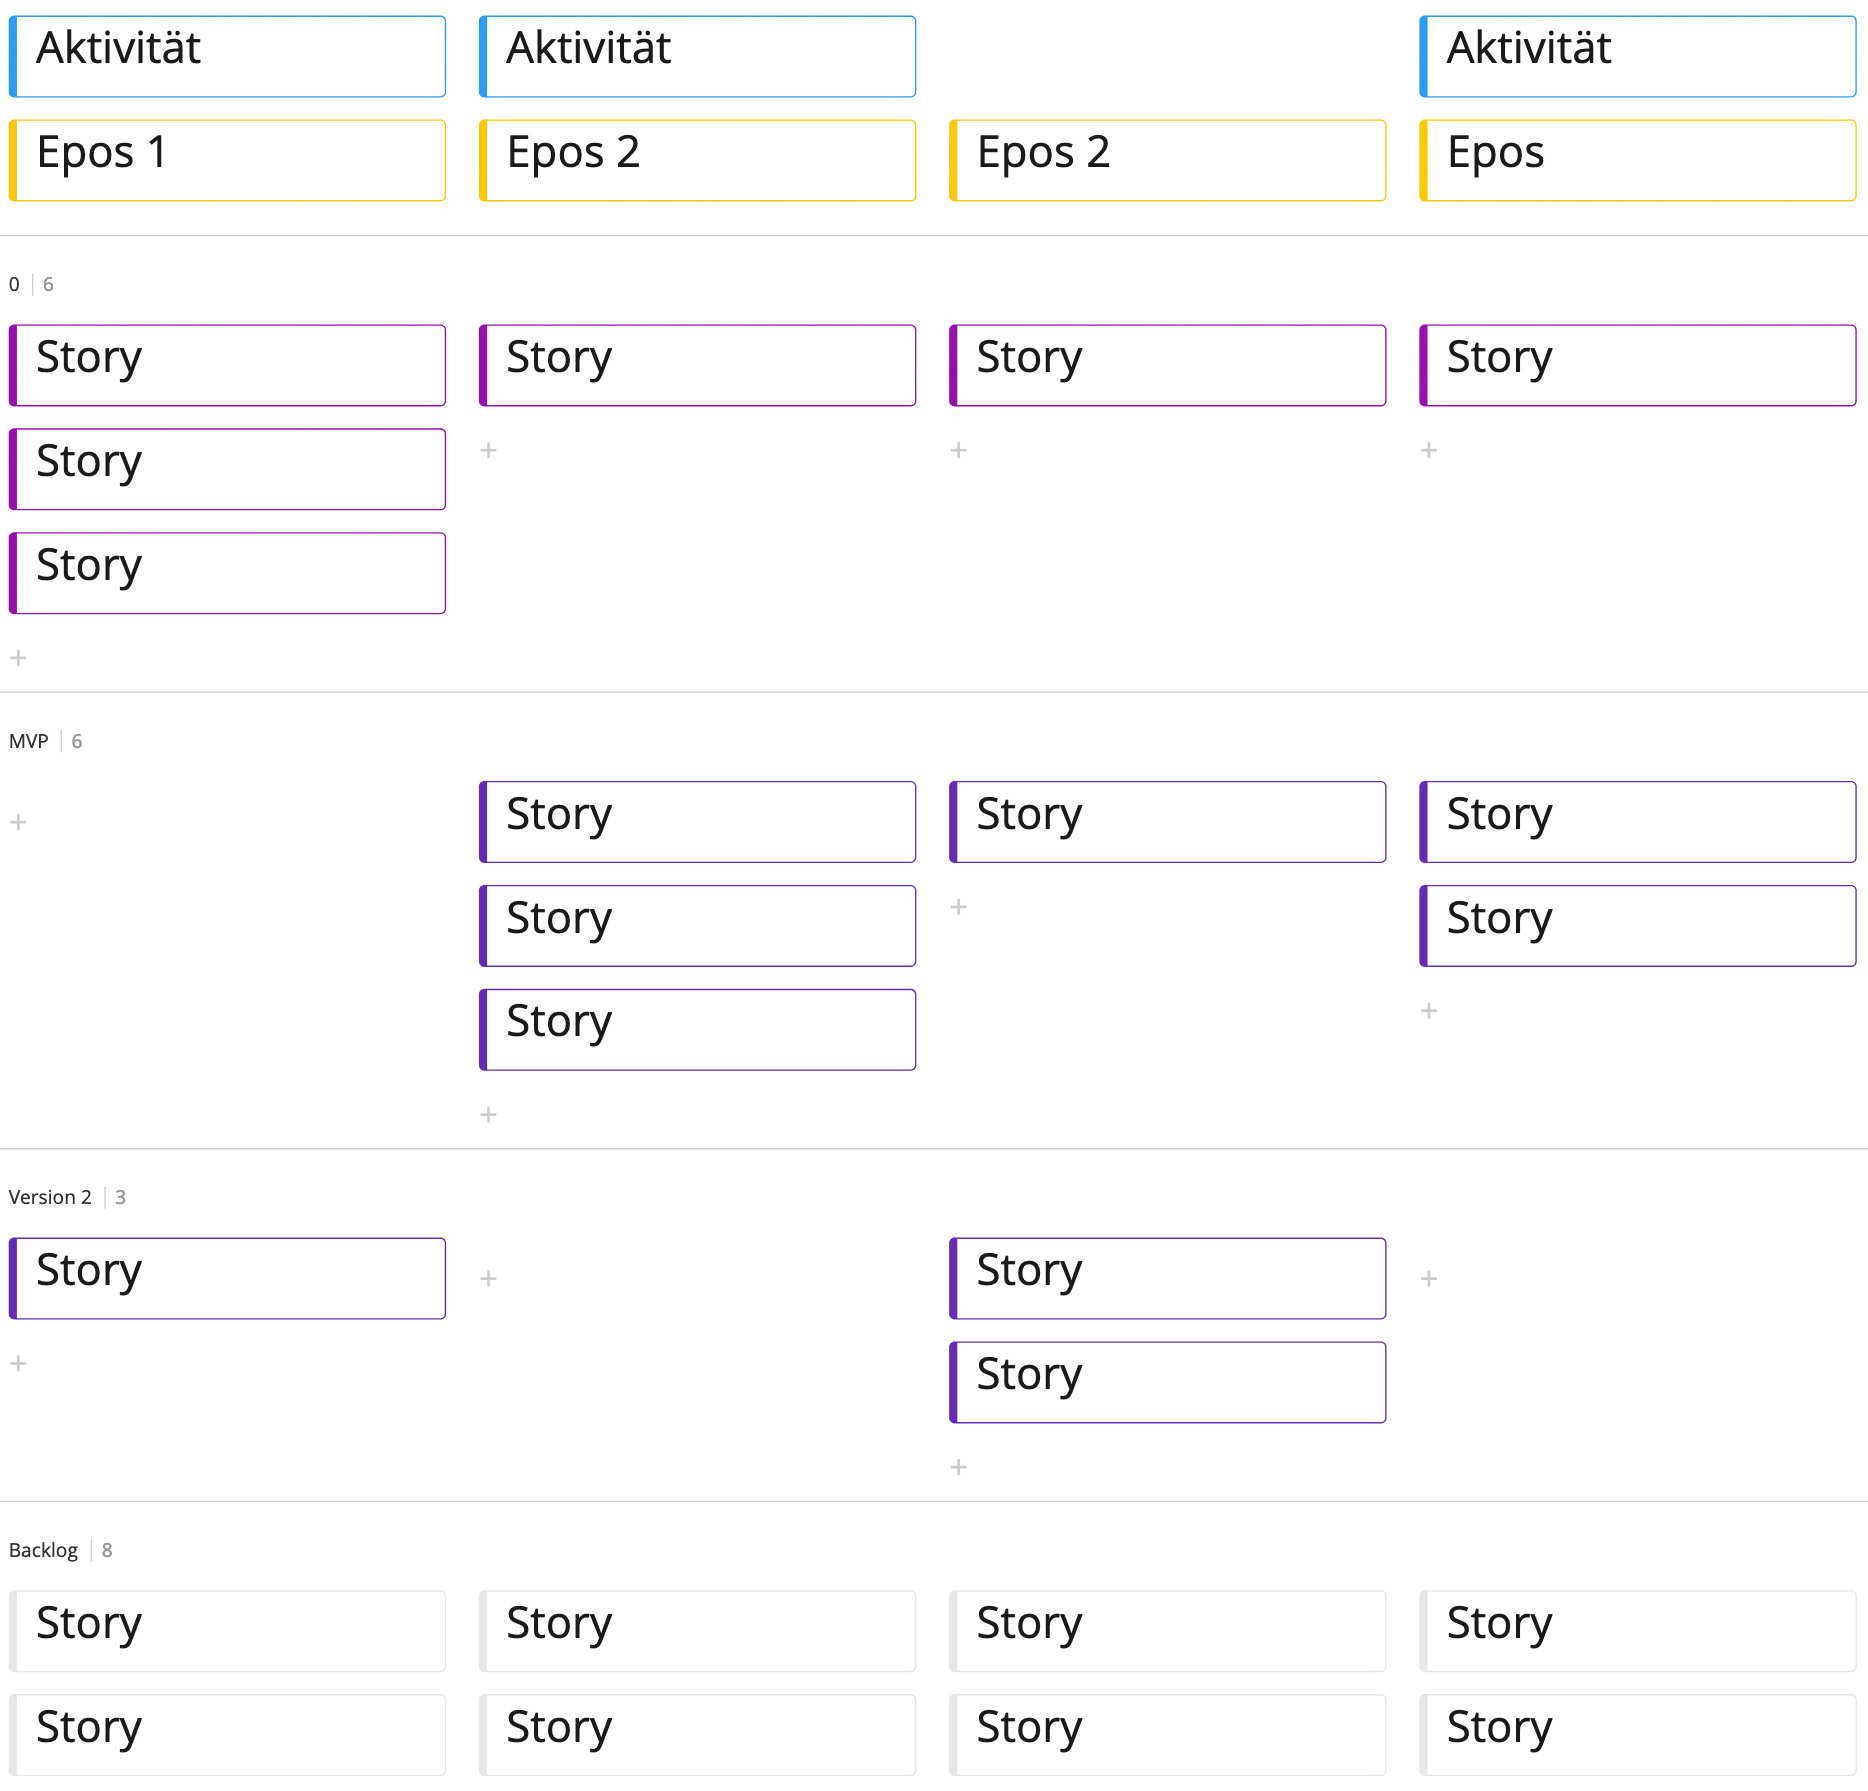Click the row label named 0
The height and width of the screenshot is (1791, 1868).
(13, 284)
